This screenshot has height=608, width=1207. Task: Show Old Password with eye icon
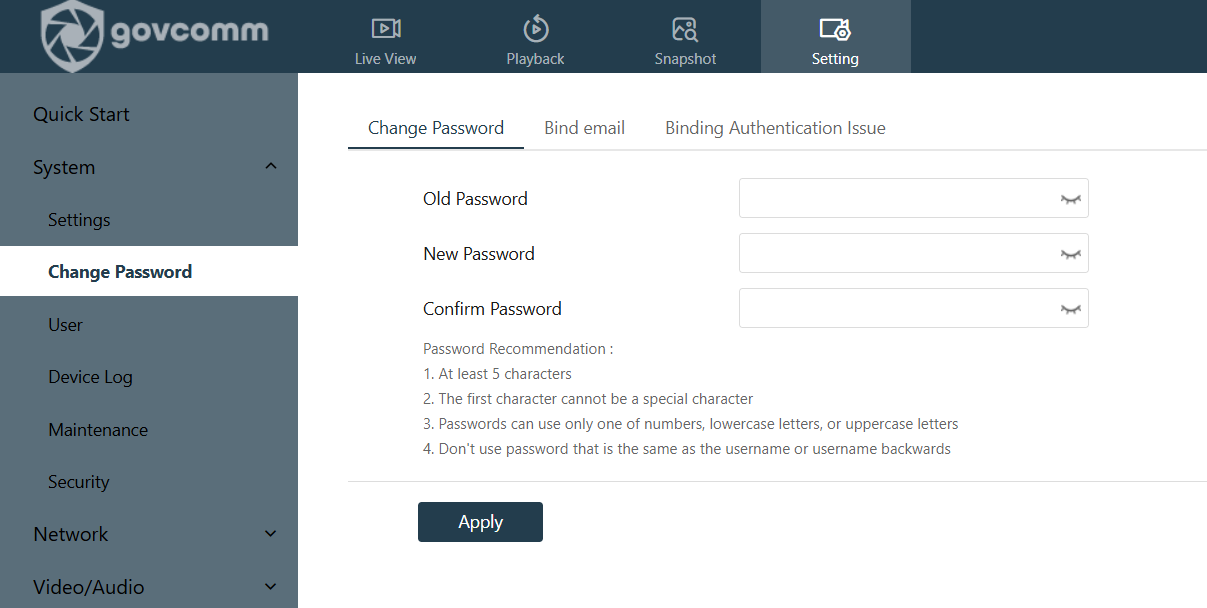tap(1071, 199)
